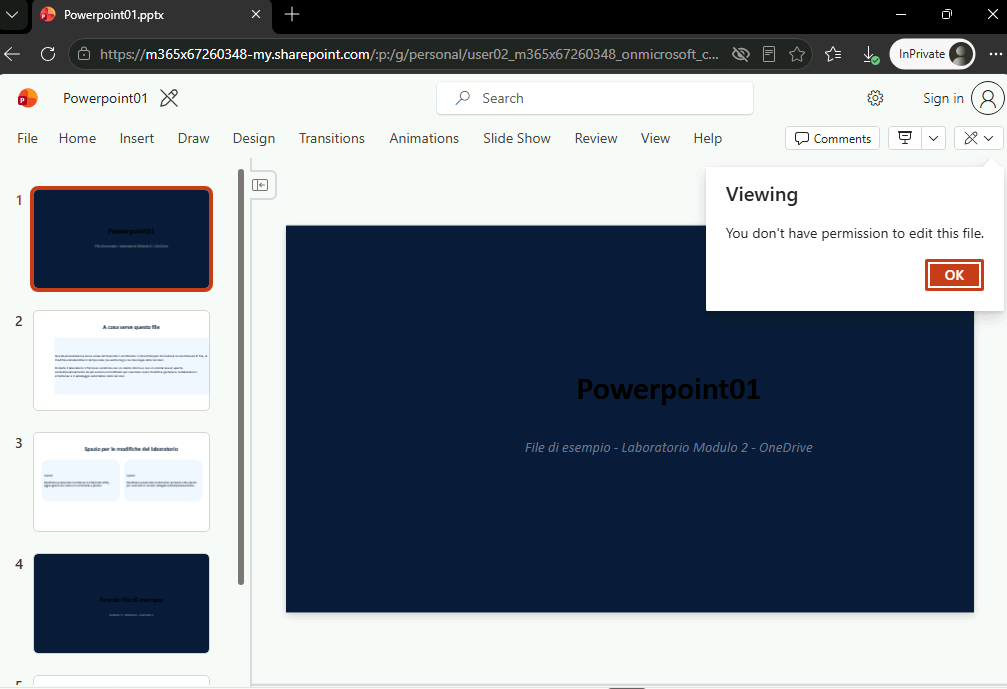This screenshot has height=689, width=1007.
Task: Open browser settings and more menu
Action: (995, 54)
